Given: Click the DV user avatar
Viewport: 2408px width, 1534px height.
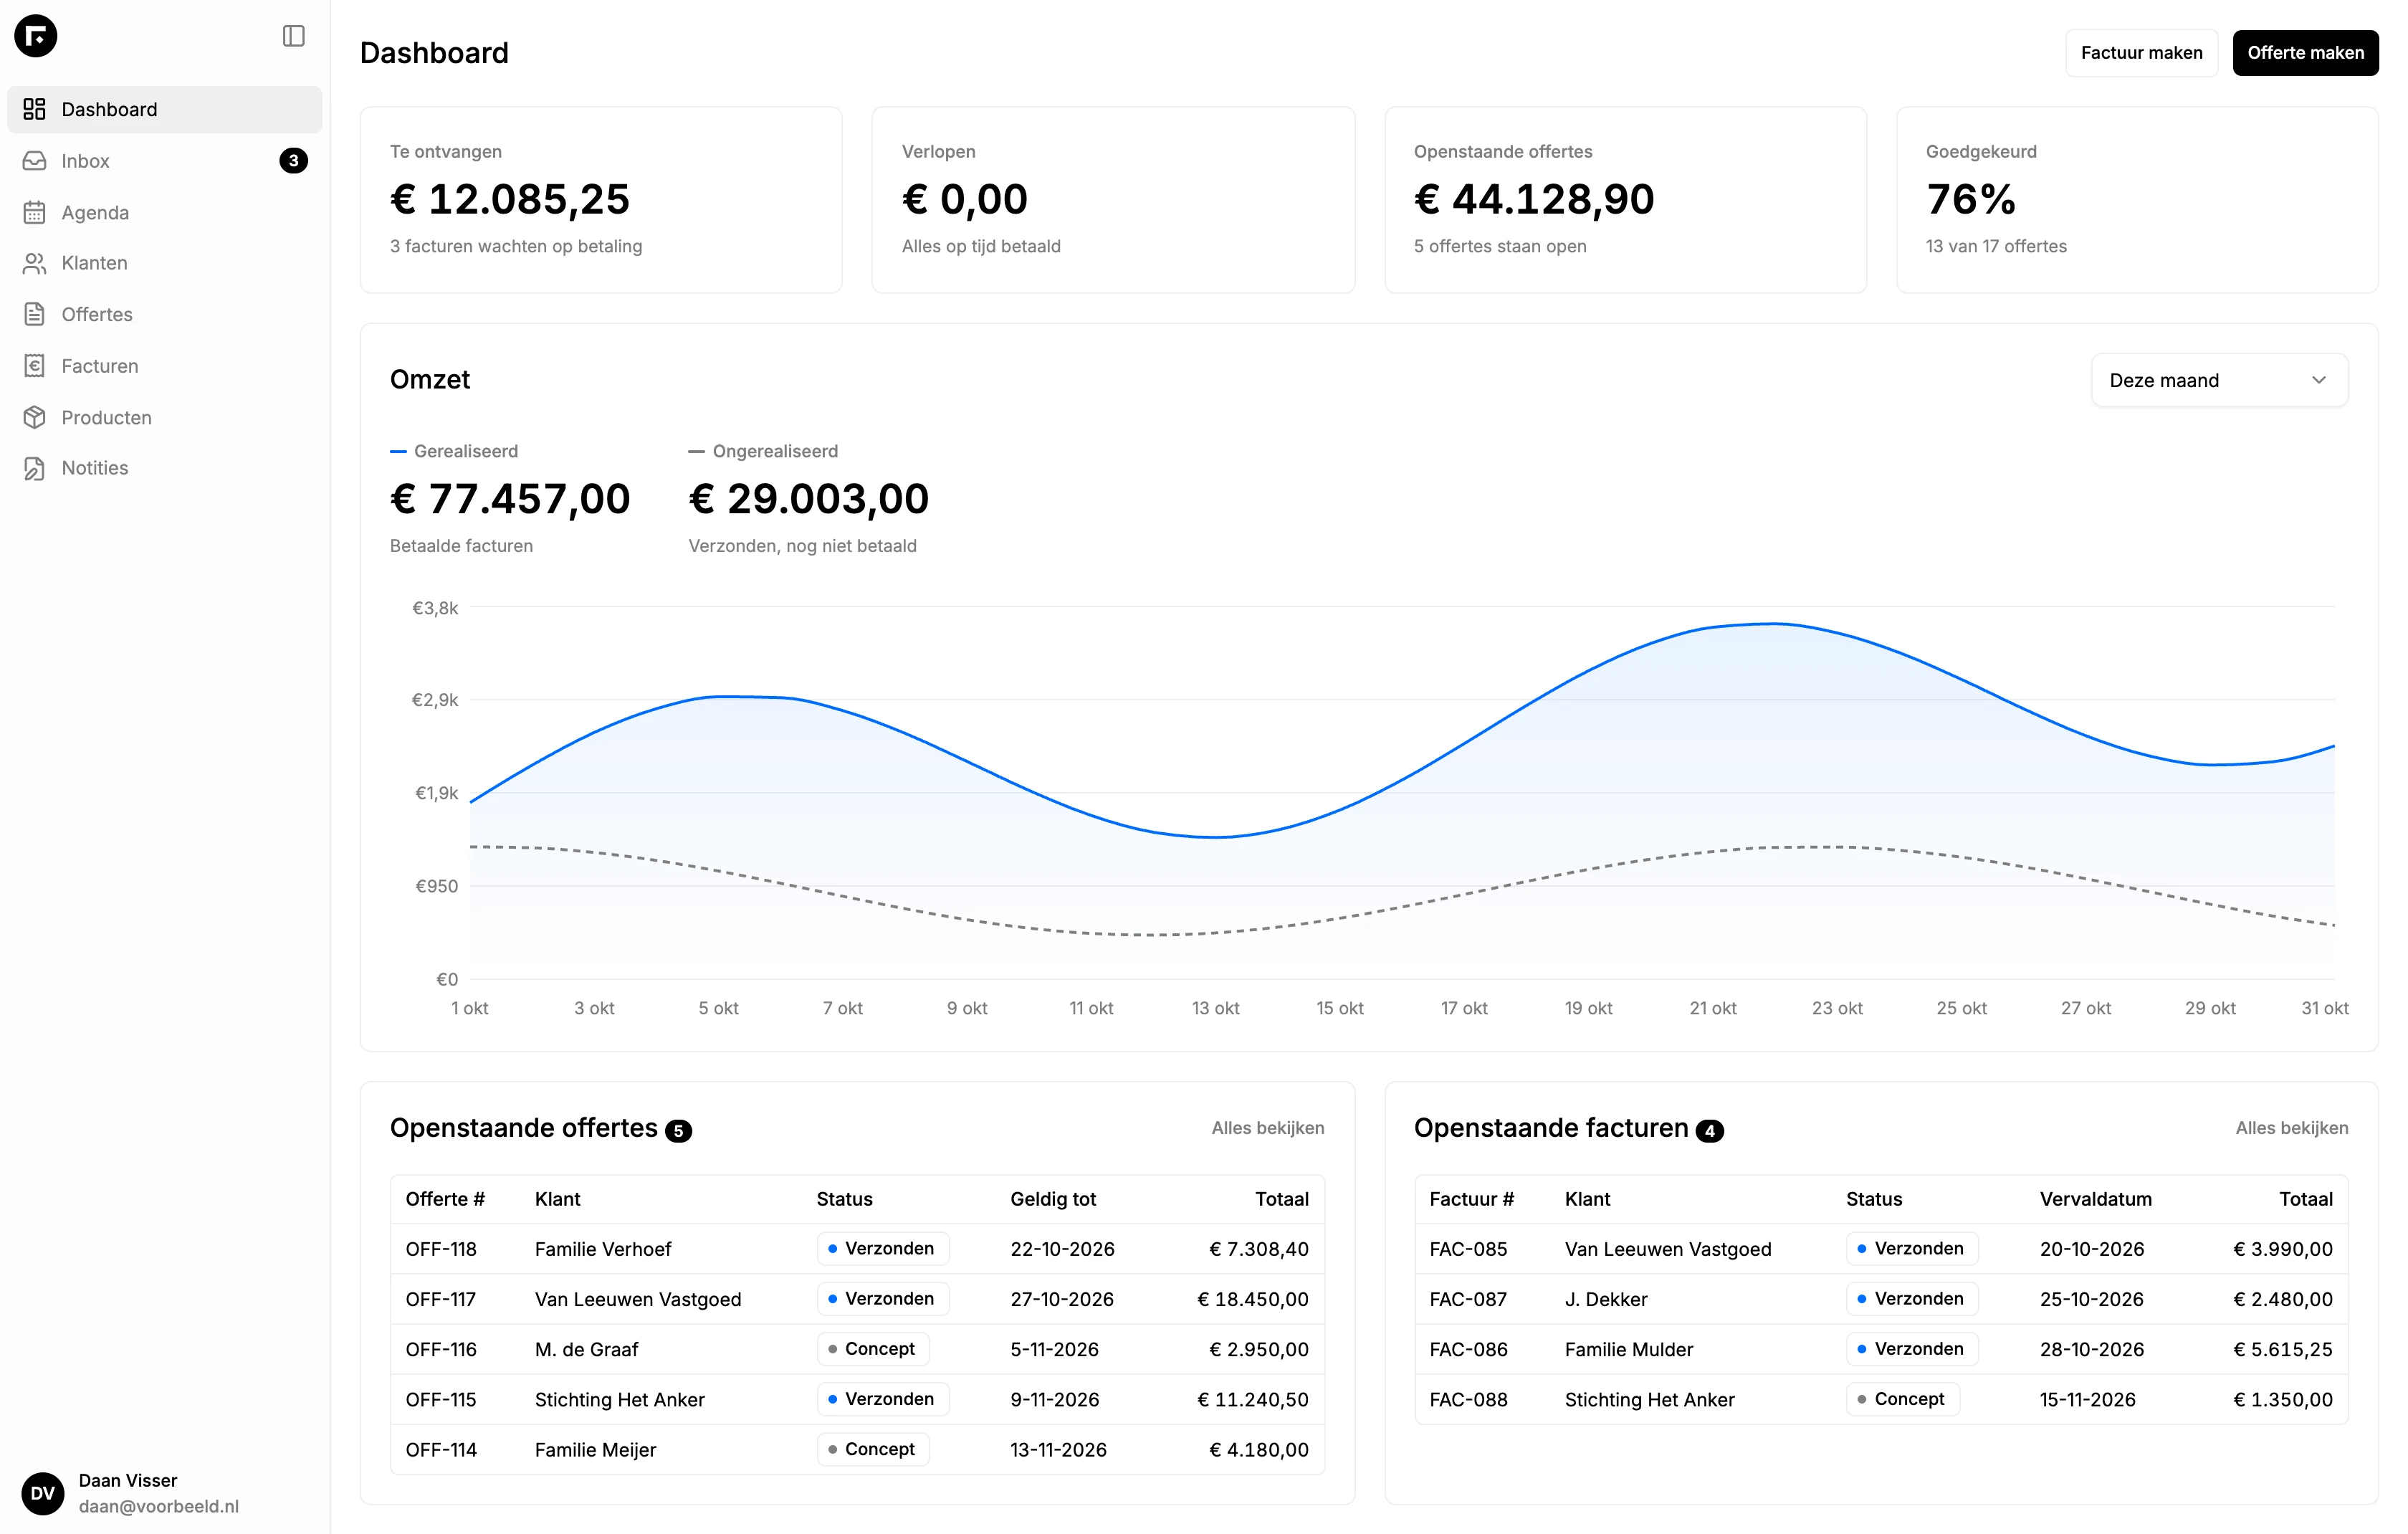Looking at the screenshot, I should [42, 1493].
